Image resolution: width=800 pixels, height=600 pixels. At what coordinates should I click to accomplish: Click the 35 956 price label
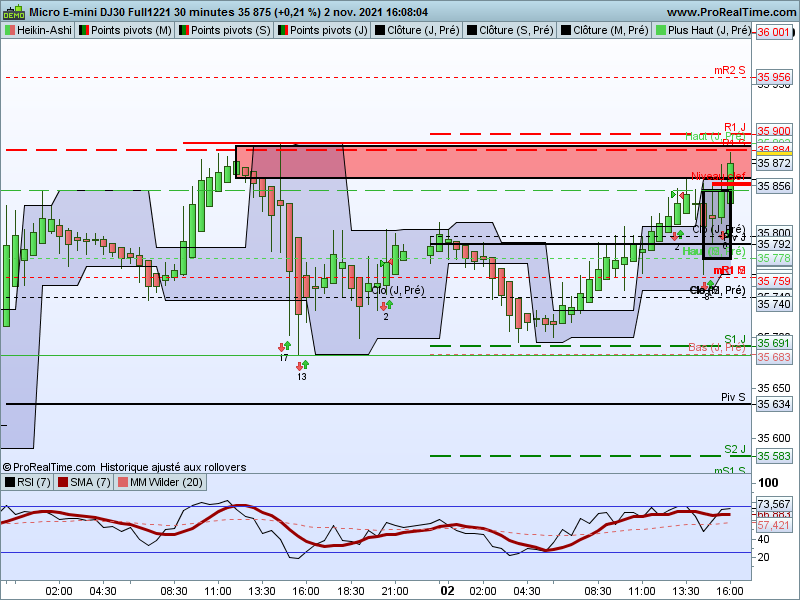point(773,77)
